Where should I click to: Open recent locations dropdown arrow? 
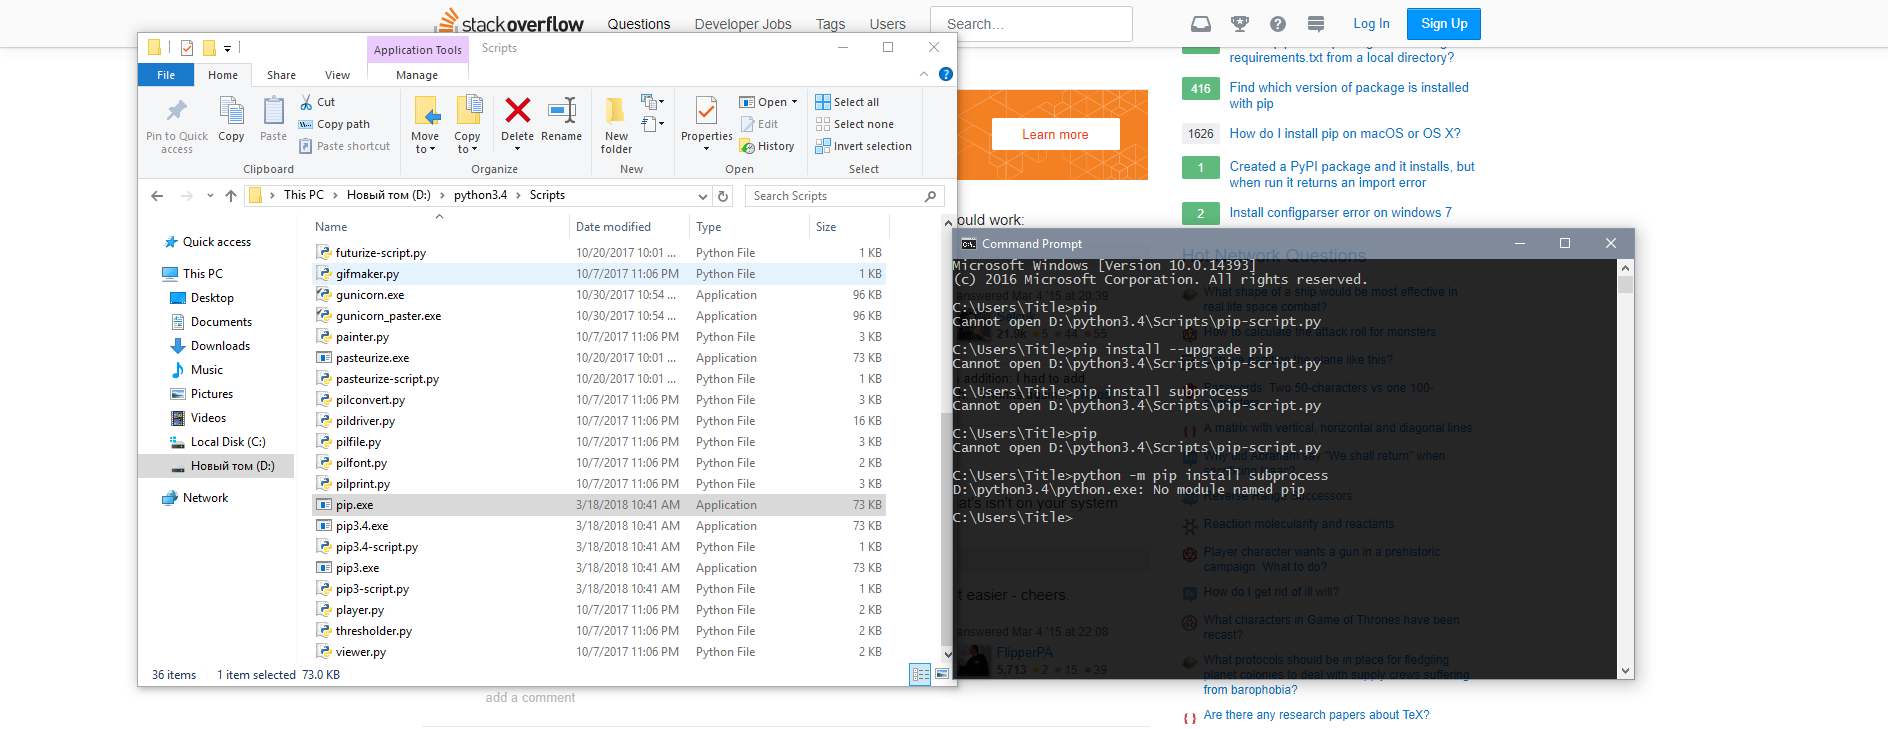pos(210,196)
